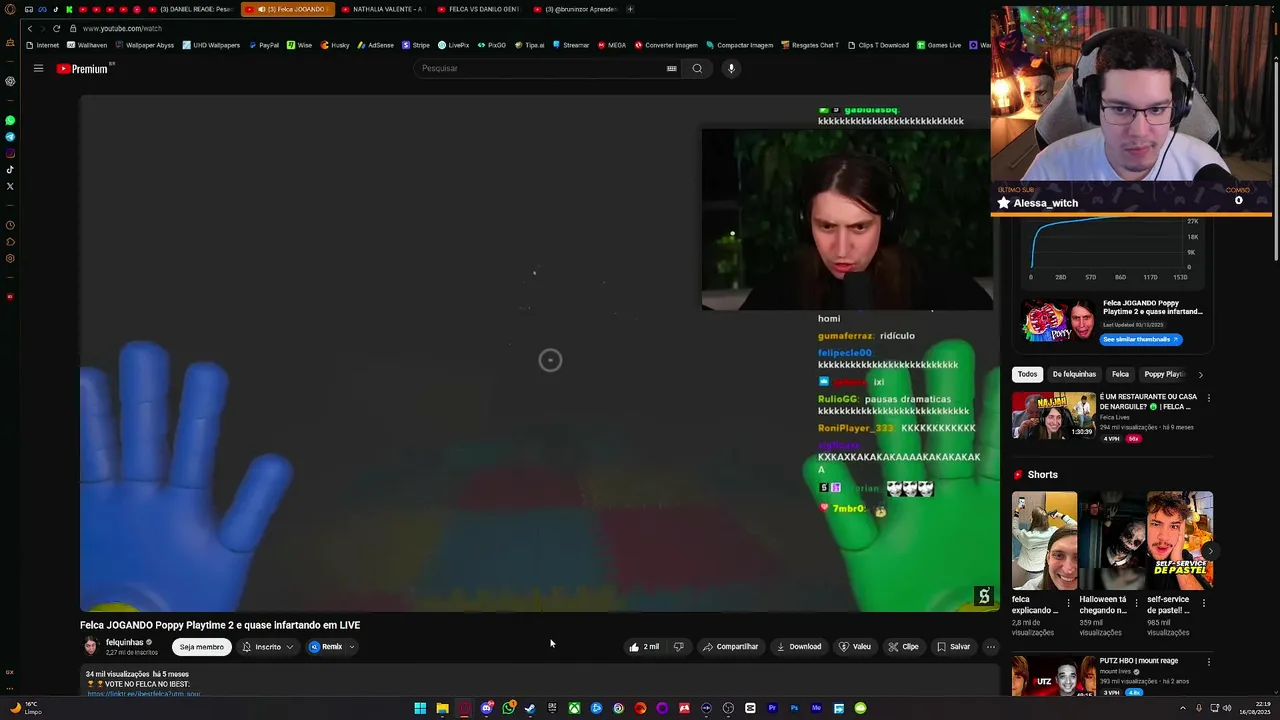
Task: Switch to @bruninzor Aprendendo tab
Action: (574, 9)
